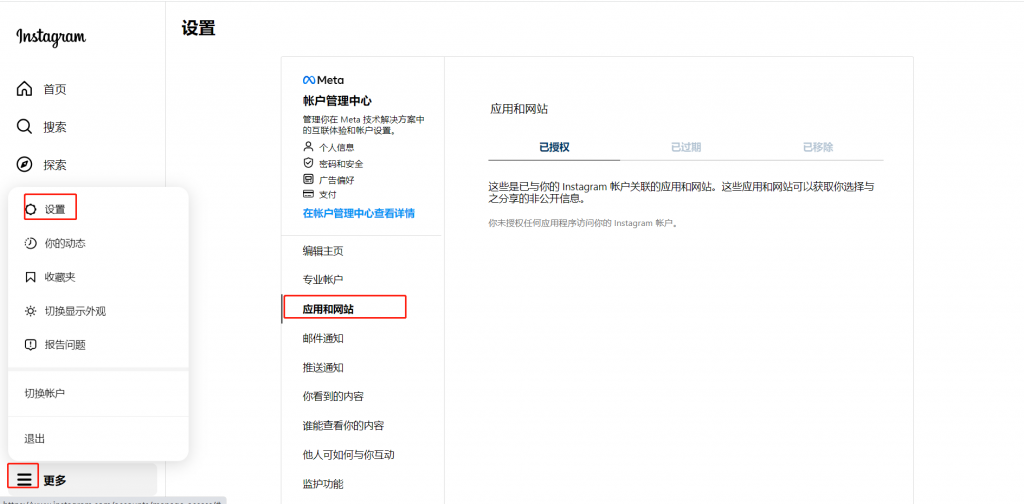Viewport: 1024px width, 504px height.
Task: Open 在帐户管理中心查看详情 link
Action: [x=359, y=213]
